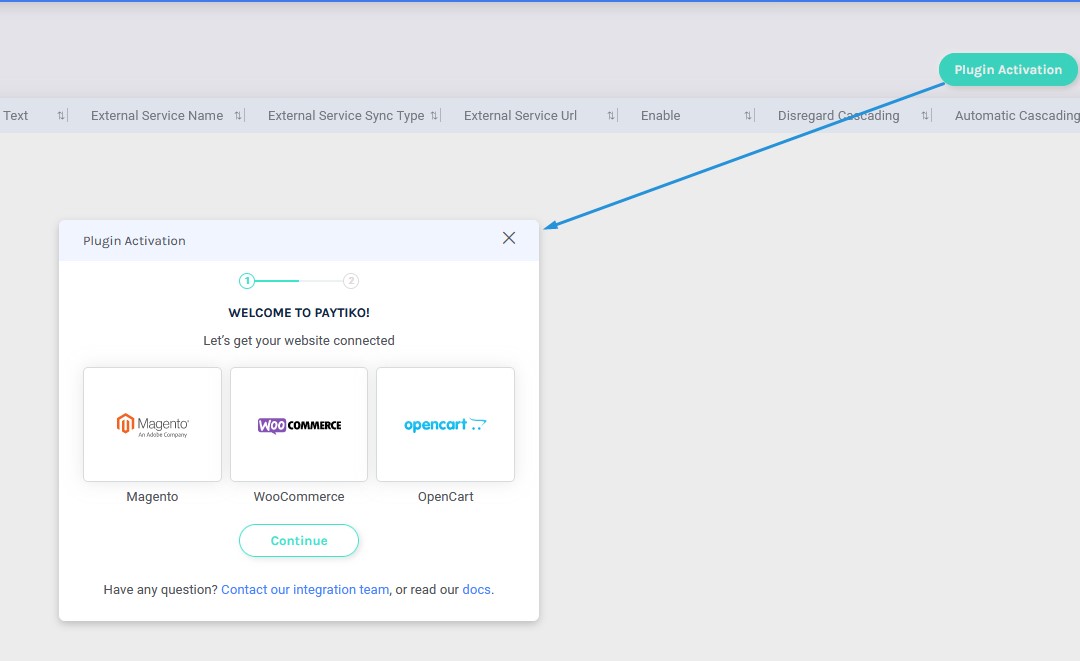
Task: Sort by Disregard Cascading sort icon
Action: (x=925, y=116)
